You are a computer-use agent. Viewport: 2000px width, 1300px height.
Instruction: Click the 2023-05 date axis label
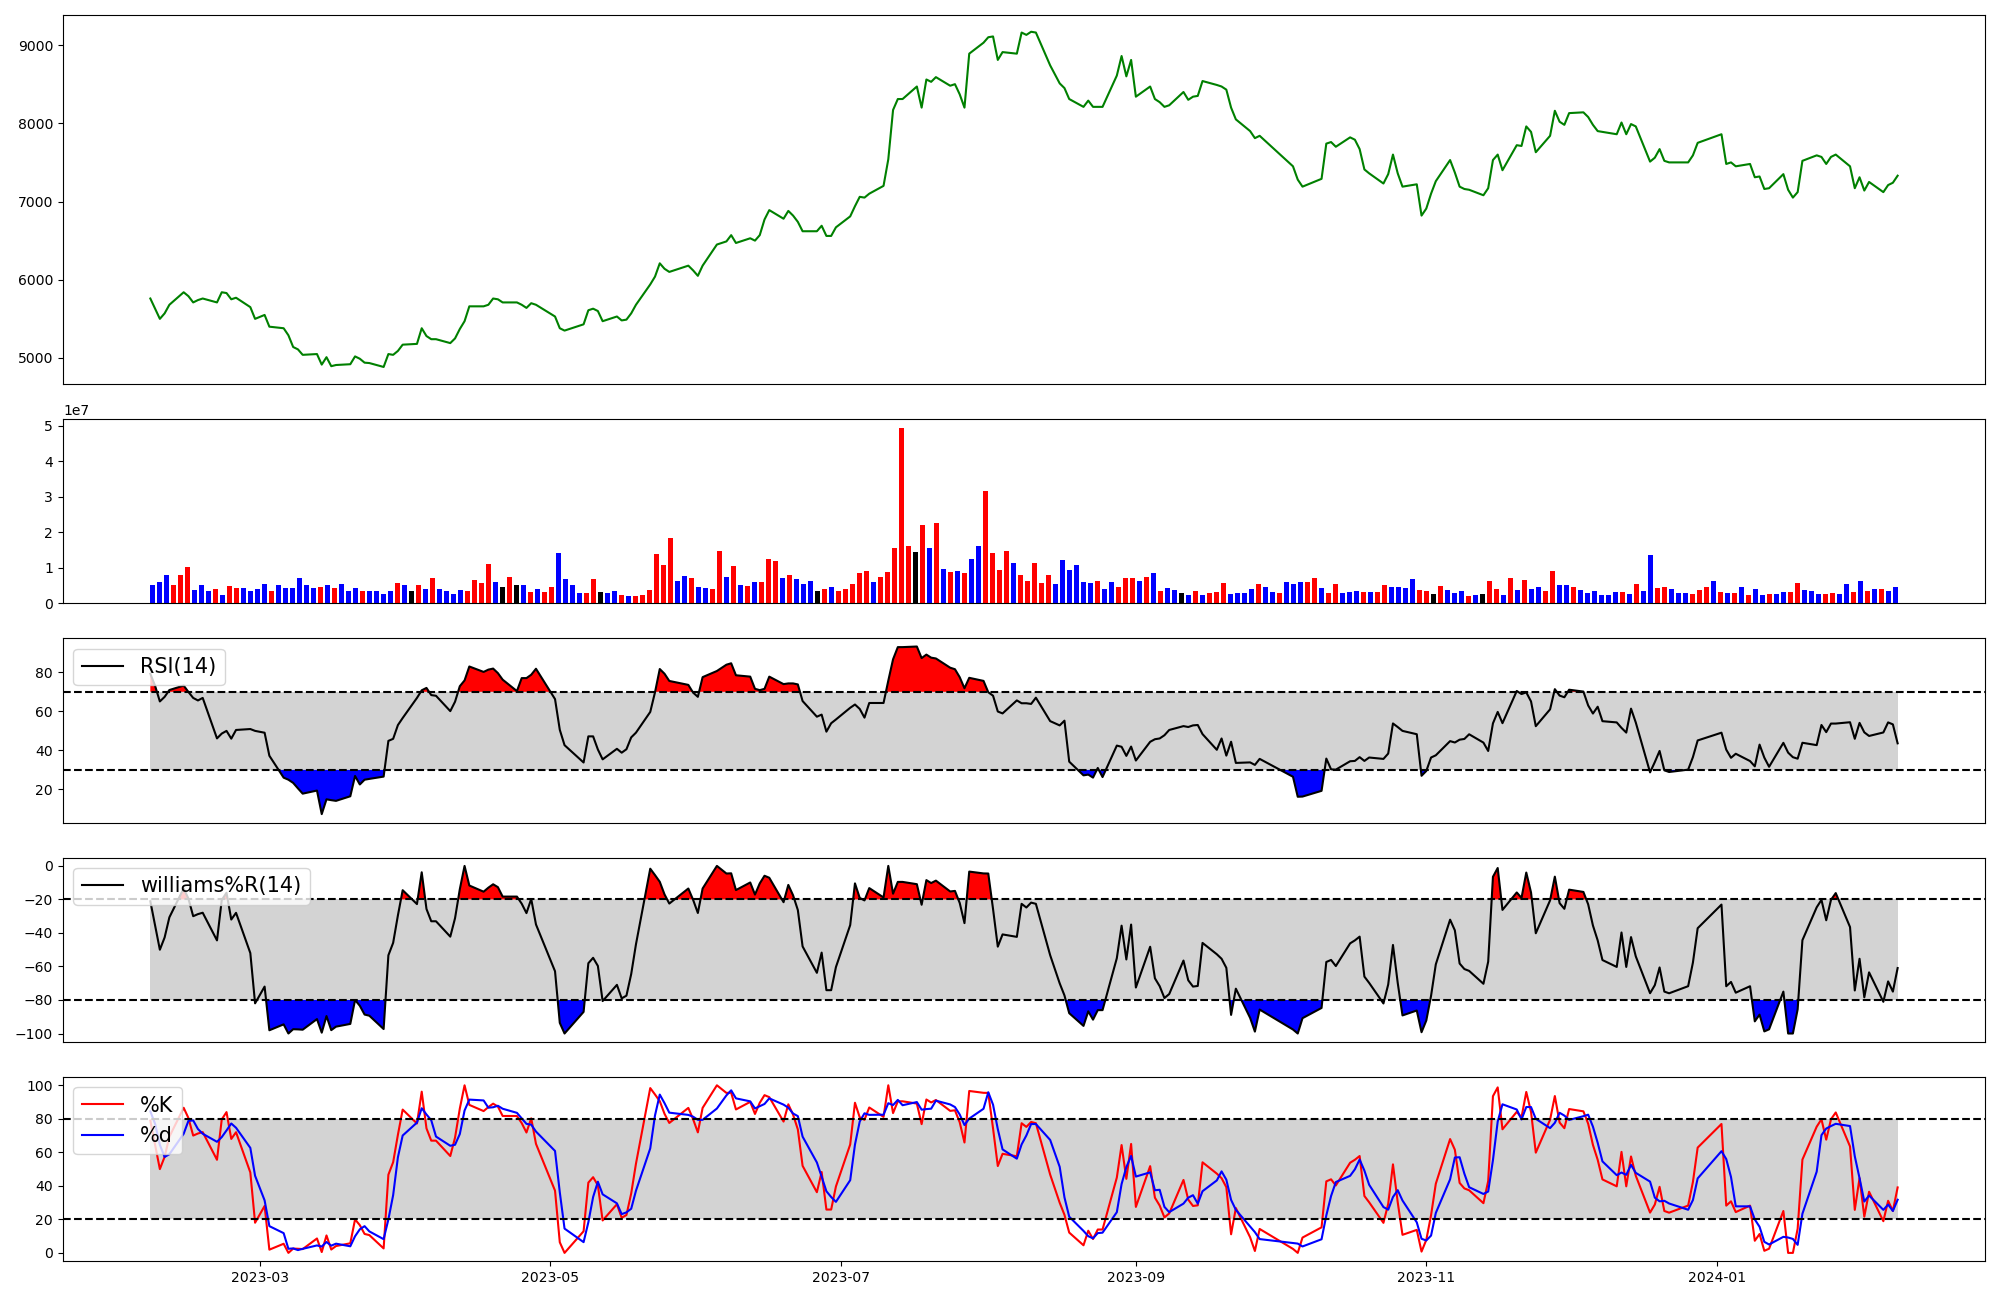coord(550,1277)
